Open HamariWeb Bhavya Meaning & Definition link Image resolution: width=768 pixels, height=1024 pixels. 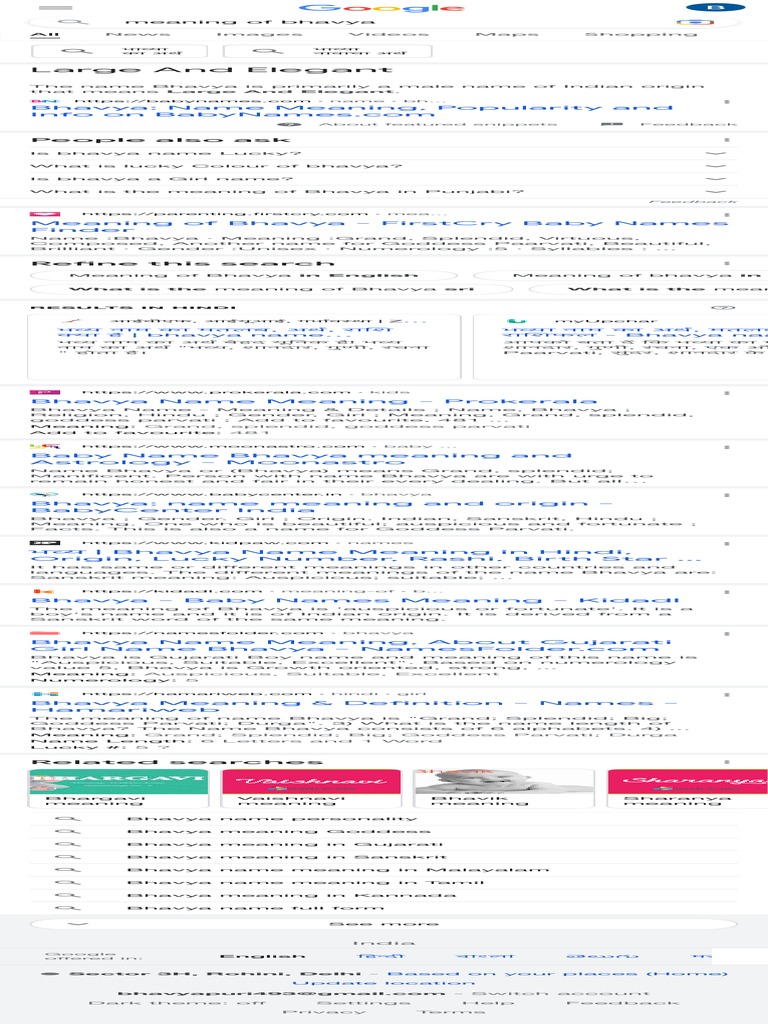(x=353, y=706)
